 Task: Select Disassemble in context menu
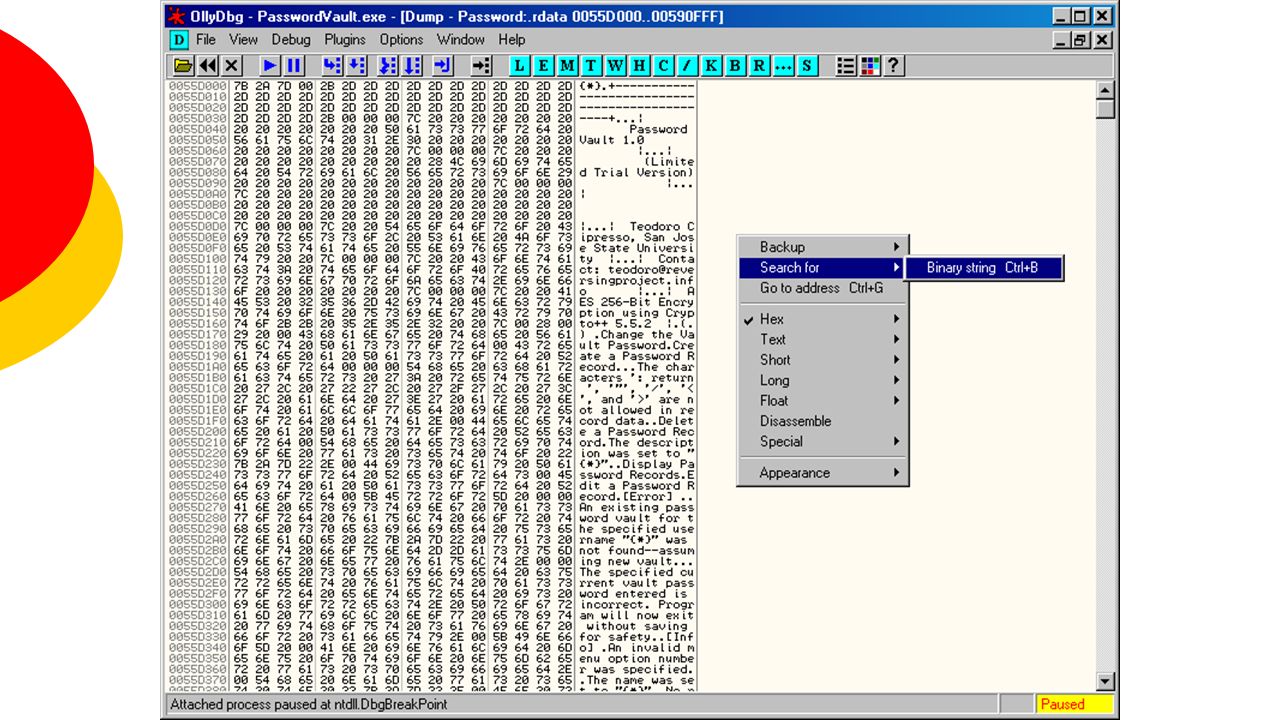click(822, 421)
